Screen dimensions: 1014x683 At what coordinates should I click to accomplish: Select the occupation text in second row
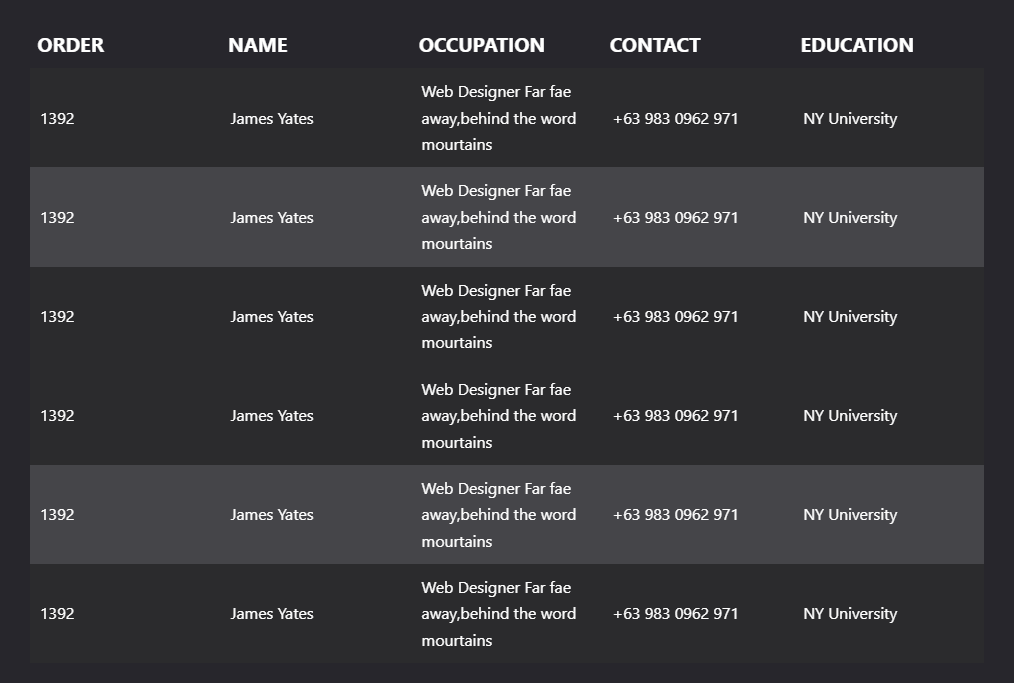pyautogui.click(x=498, y=217)
